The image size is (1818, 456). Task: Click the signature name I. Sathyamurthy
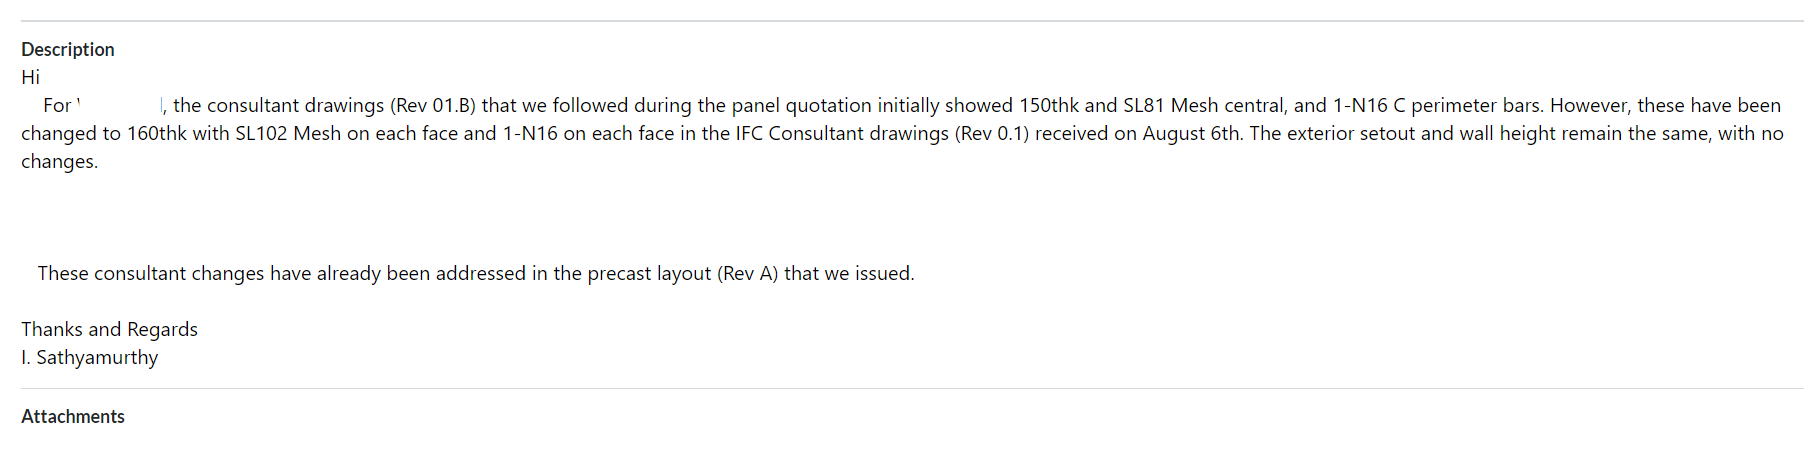pyautogui.click(x=90, y=357)
